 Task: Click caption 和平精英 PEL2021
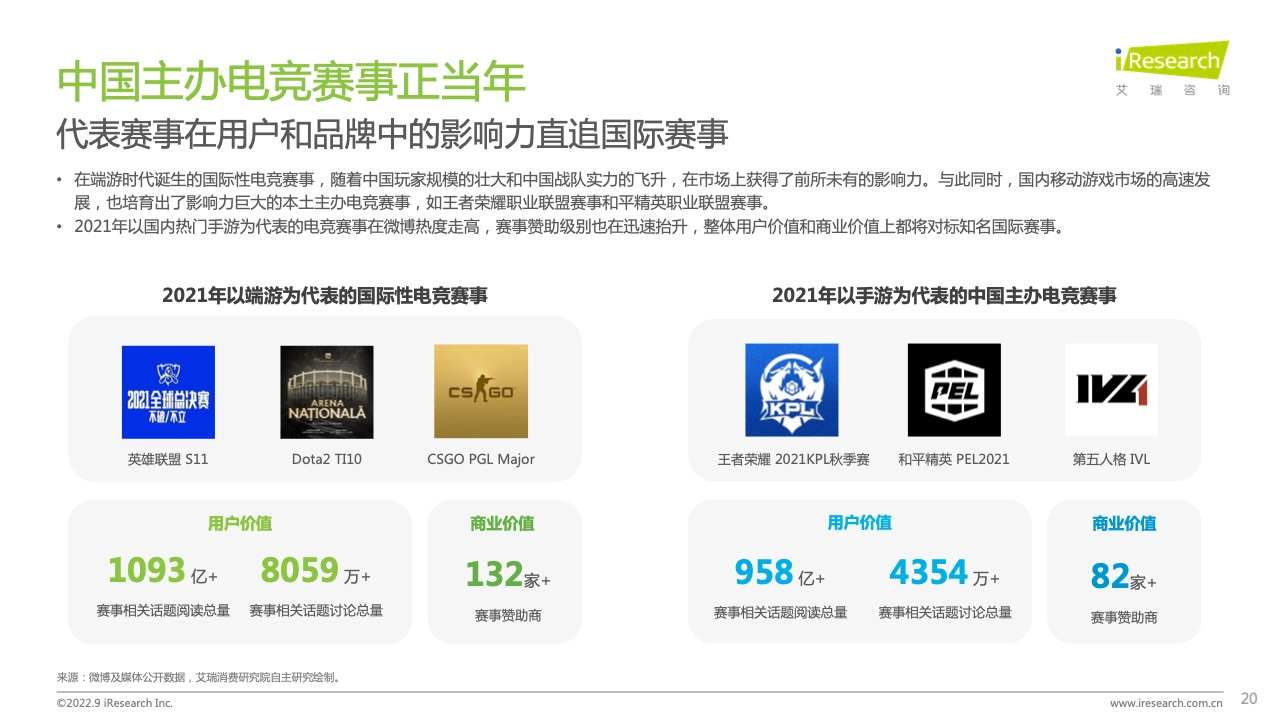click(954, 459)
